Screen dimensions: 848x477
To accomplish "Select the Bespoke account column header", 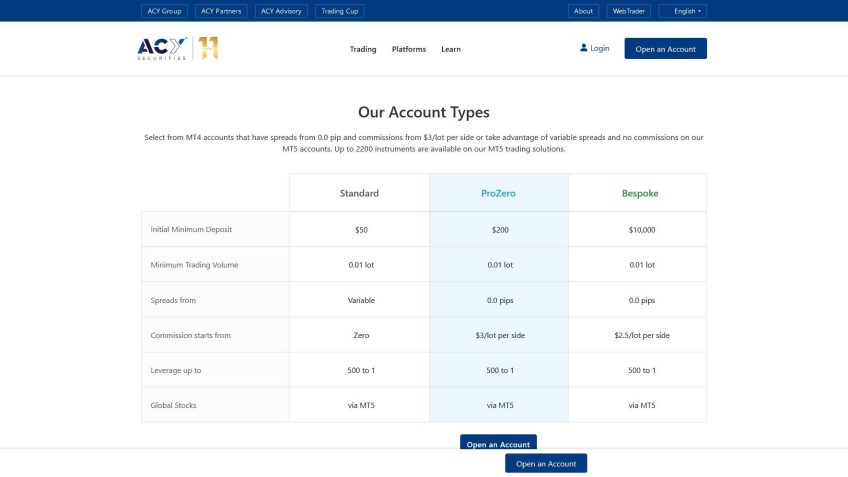I will [x=637, y=193].
